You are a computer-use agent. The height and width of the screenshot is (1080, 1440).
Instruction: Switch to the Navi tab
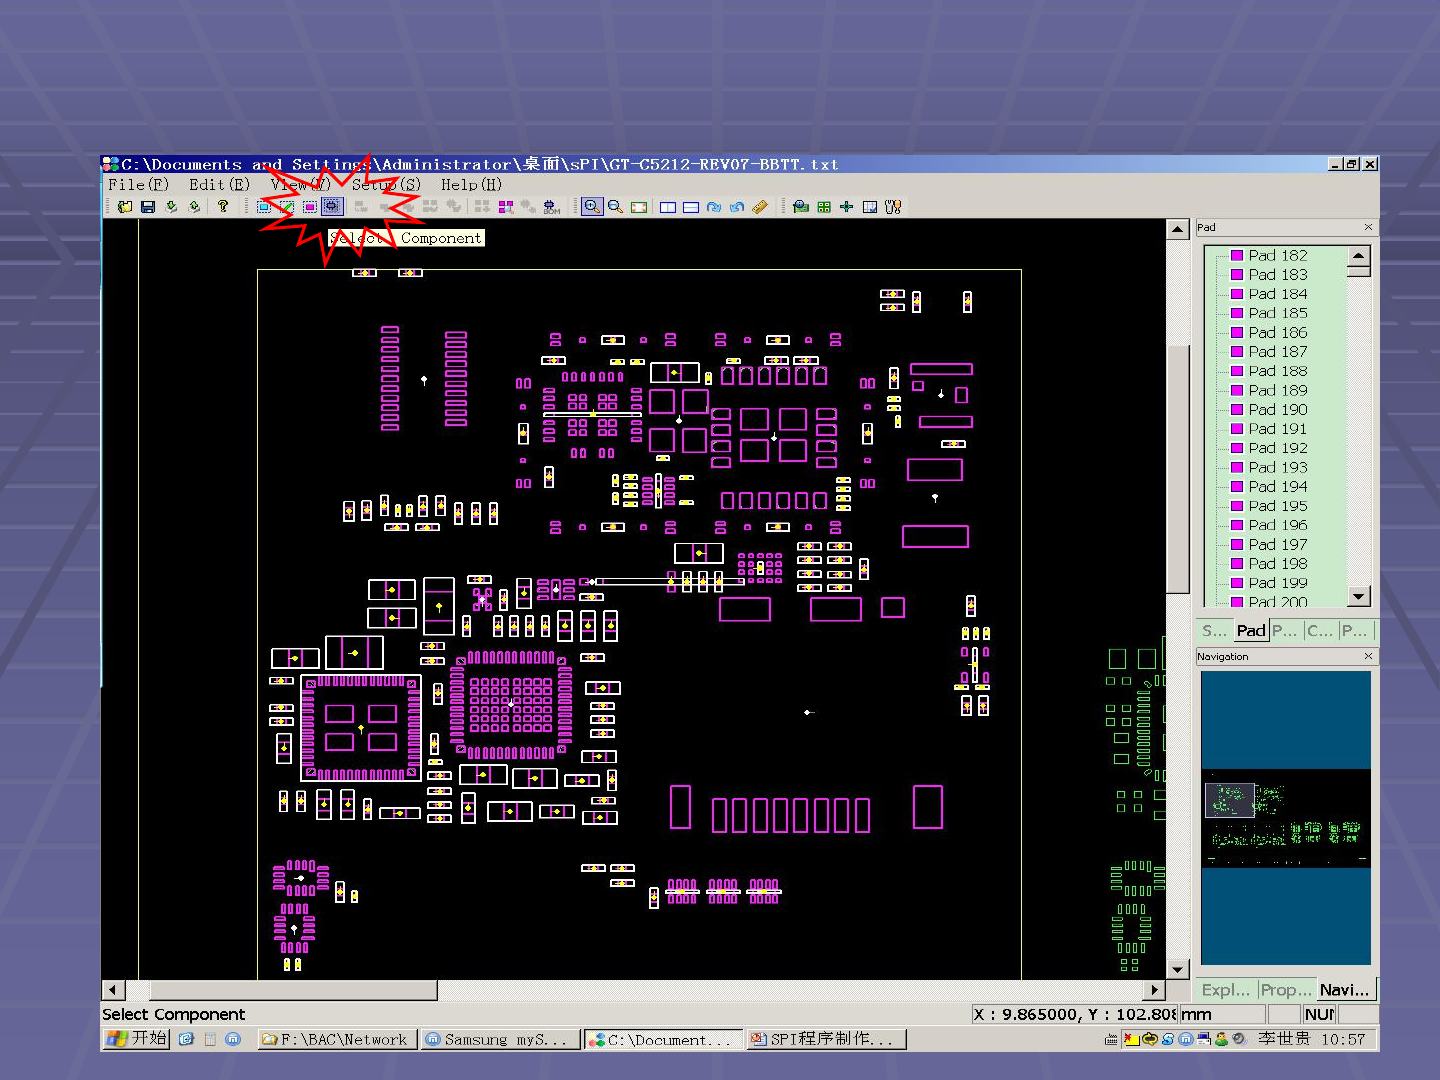[1343, 990]
